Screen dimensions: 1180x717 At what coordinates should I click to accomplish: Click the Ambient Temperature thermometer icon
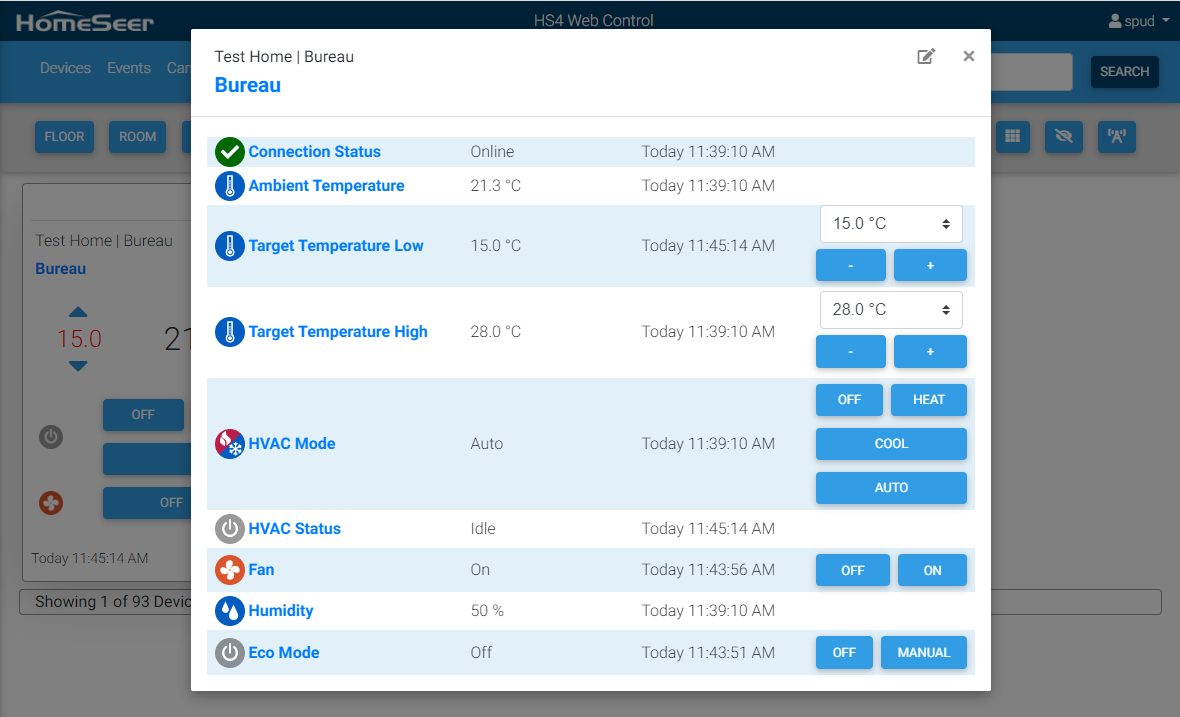(x=230, y=186)
